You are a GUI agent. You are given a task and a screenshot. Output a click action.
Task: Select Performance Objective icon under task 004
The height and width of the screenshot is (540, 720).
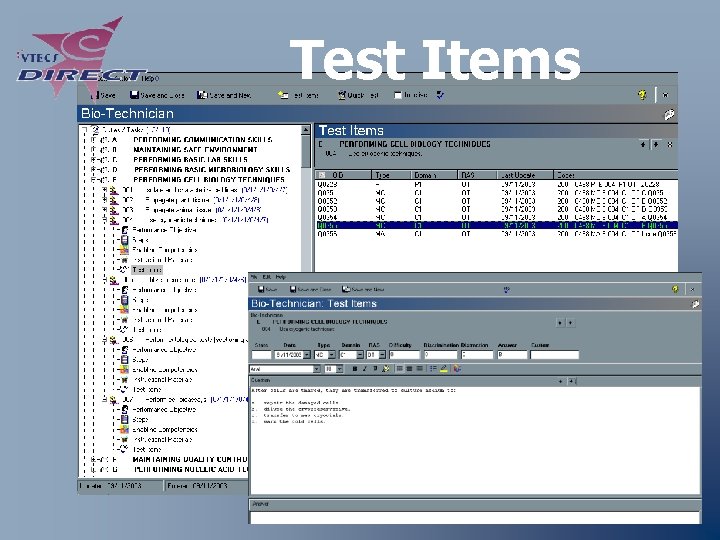pyautogui.click(x=124, y=230)
